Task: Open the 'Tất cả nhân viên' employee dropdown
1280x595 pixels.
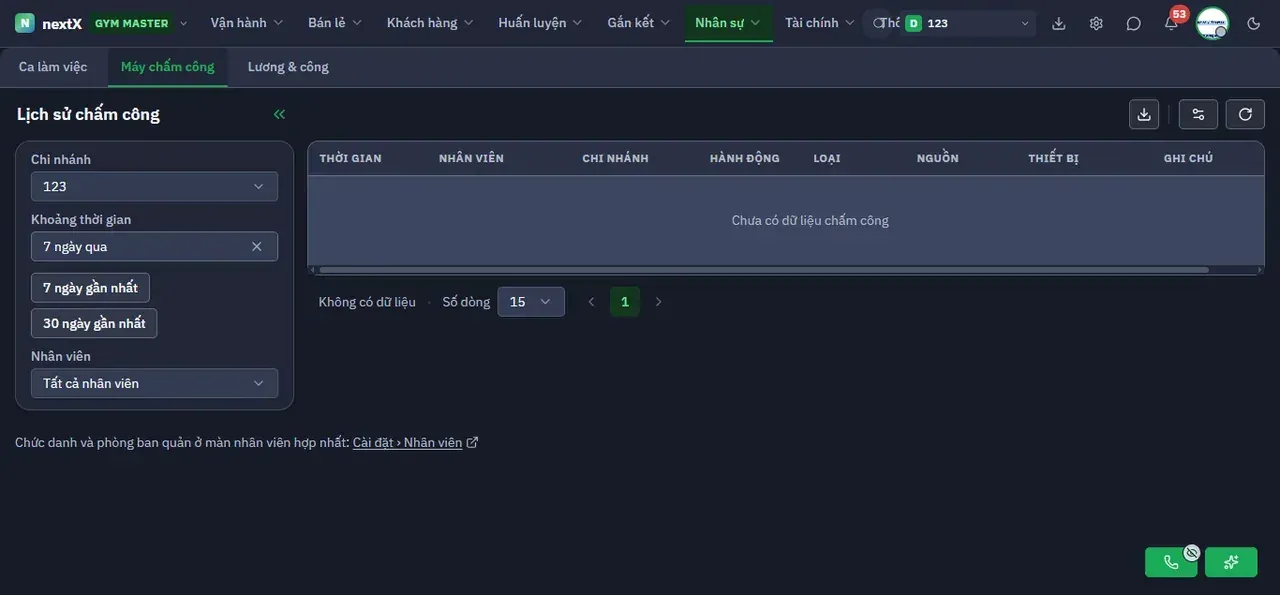Action: tap(154, 383)
